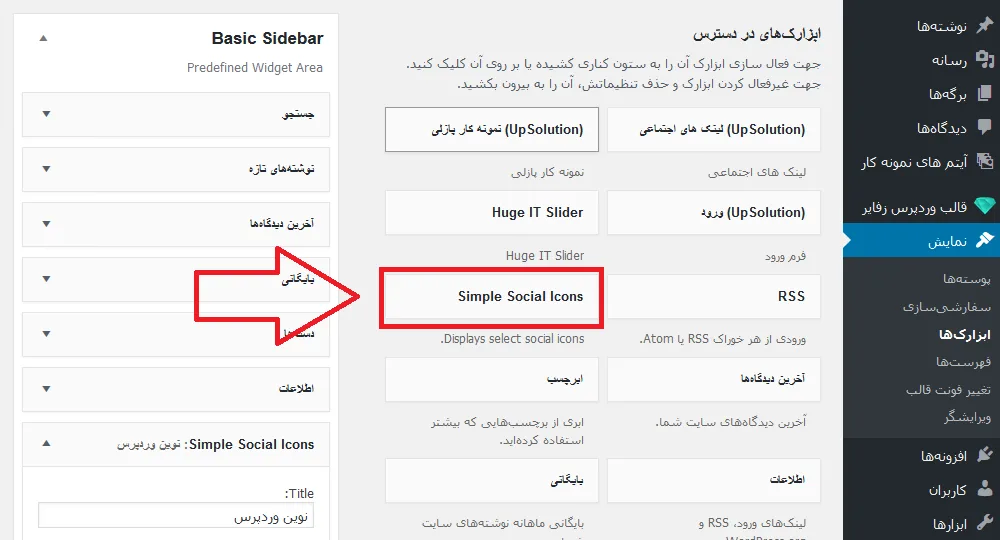Click the plug icon beside افزونه‌ها

pyautogui.click(x=985, y=455)
